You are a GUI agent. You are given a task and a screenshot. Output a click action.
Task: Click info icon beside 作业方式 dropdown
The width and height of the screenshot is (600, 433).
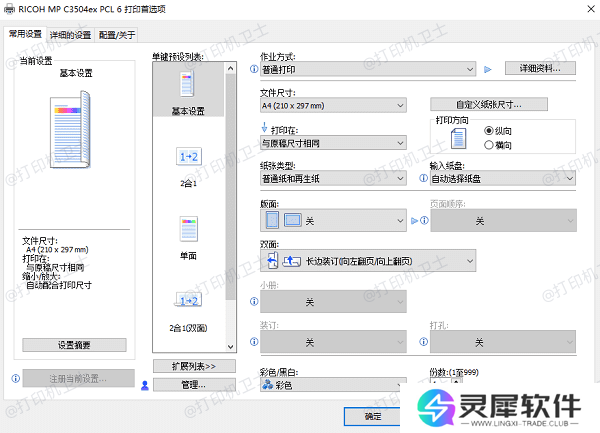tap(254, 69)
